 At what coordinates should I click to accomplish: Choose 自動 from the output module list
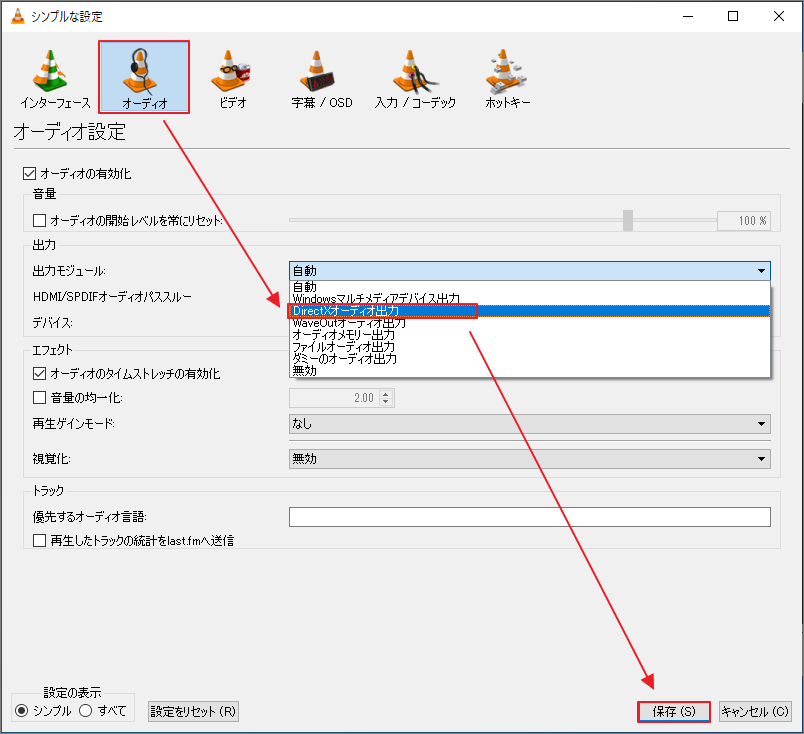[530, 287]
